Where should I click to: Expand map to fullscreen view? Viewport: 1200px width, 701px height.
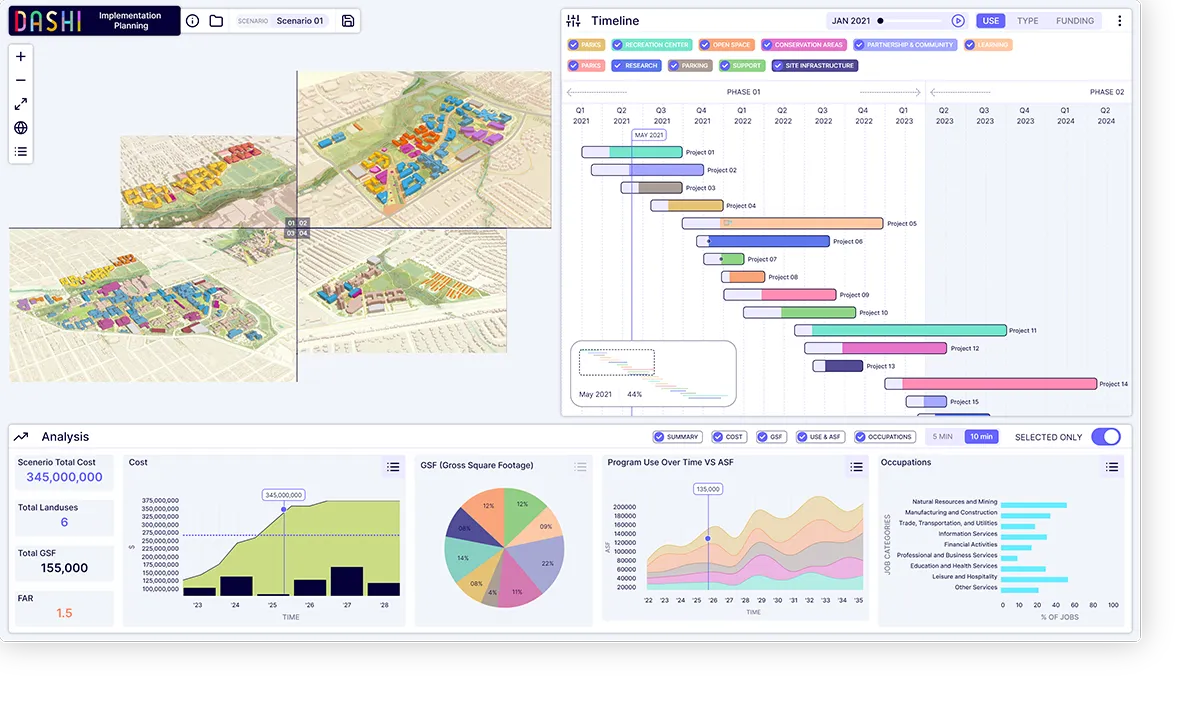pyautogui.click(x=21, y=104)
